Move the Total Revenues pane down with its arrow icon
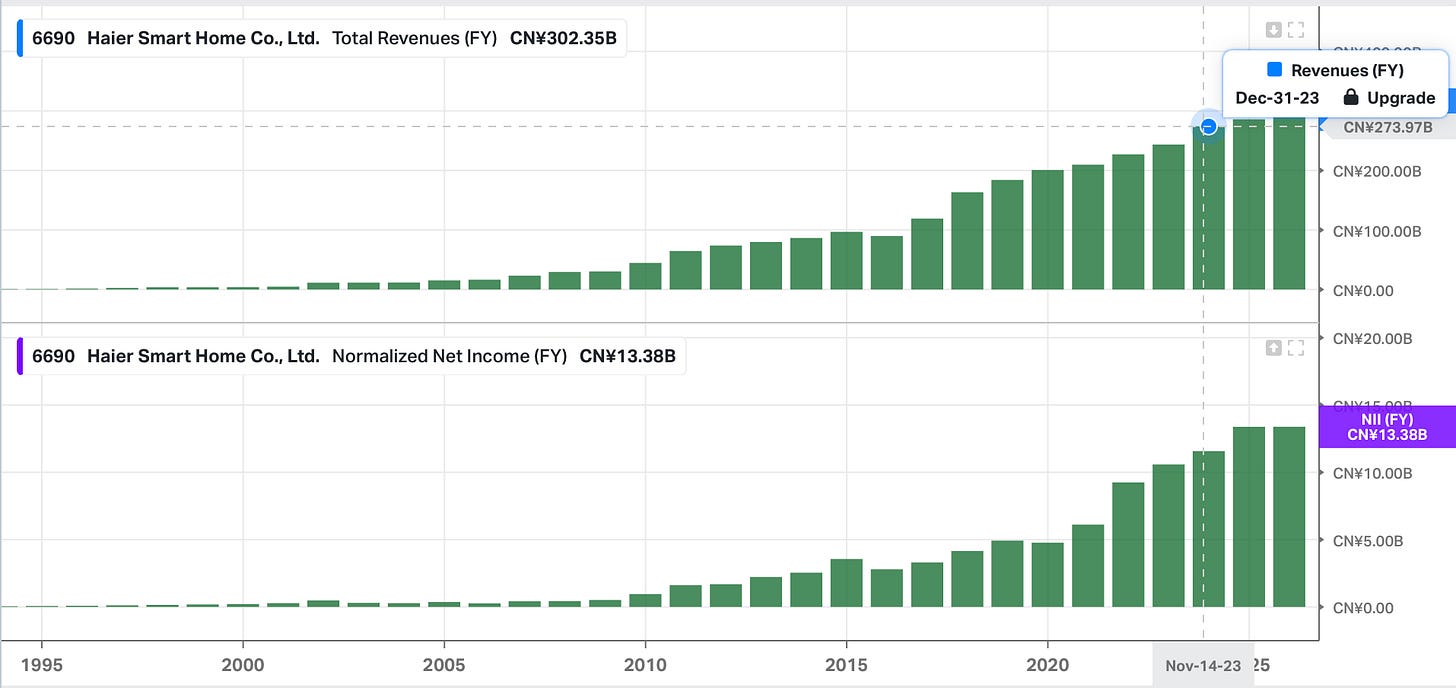The height and width of the screenshot is (688, 1456). pyautogui.click(x=1274, y=30)
